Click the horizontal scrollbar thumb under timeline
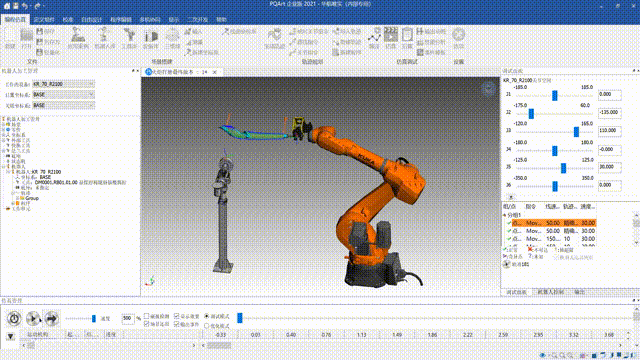Image resolution: width=640 pixels, height=360 pixels. pos(219,346)
